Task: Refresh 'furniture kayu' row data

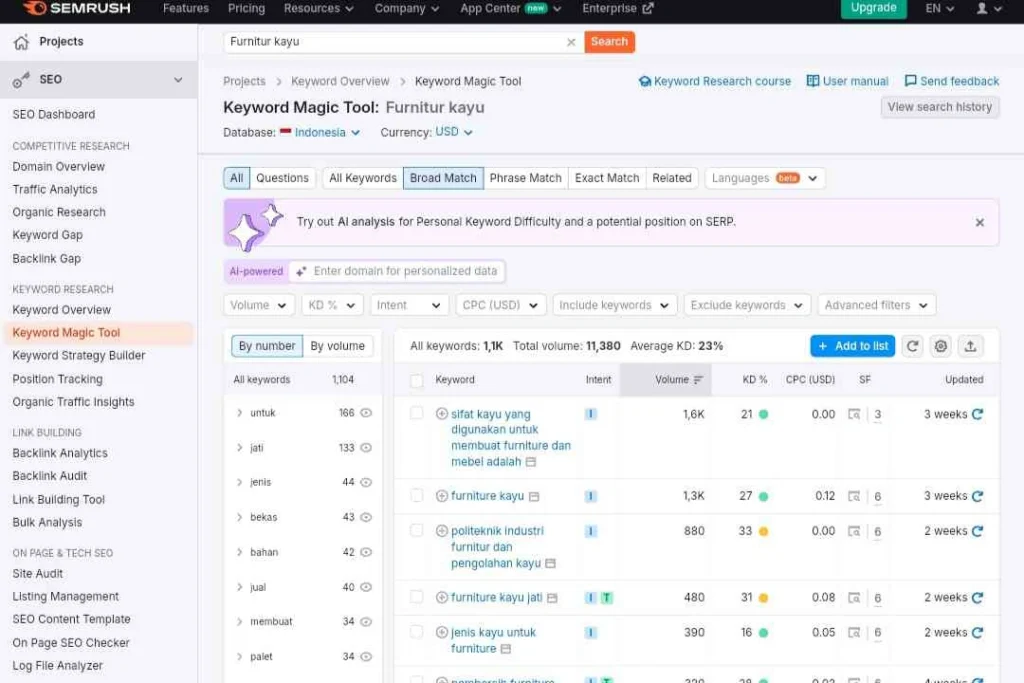Action: (x=977, y=496)
